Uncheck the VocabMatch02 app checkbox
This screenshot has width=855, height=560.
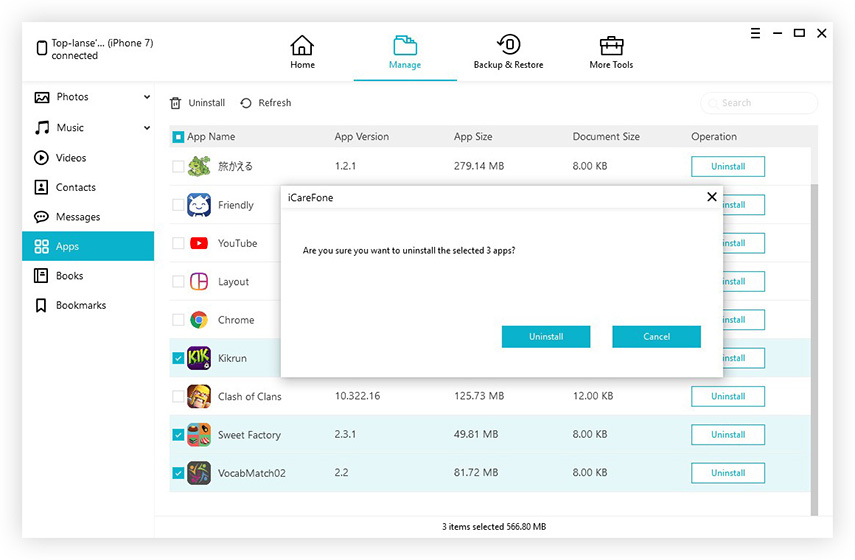[x=178, y=473]
